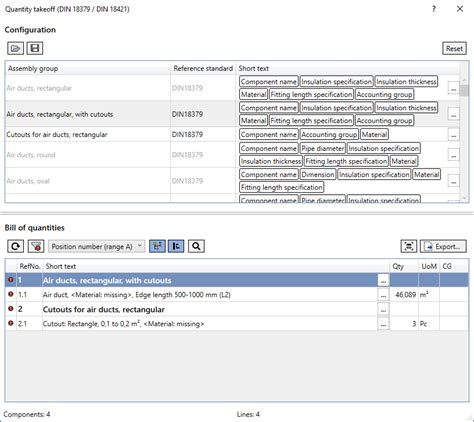Open help with question mark icon

[434, 9]
